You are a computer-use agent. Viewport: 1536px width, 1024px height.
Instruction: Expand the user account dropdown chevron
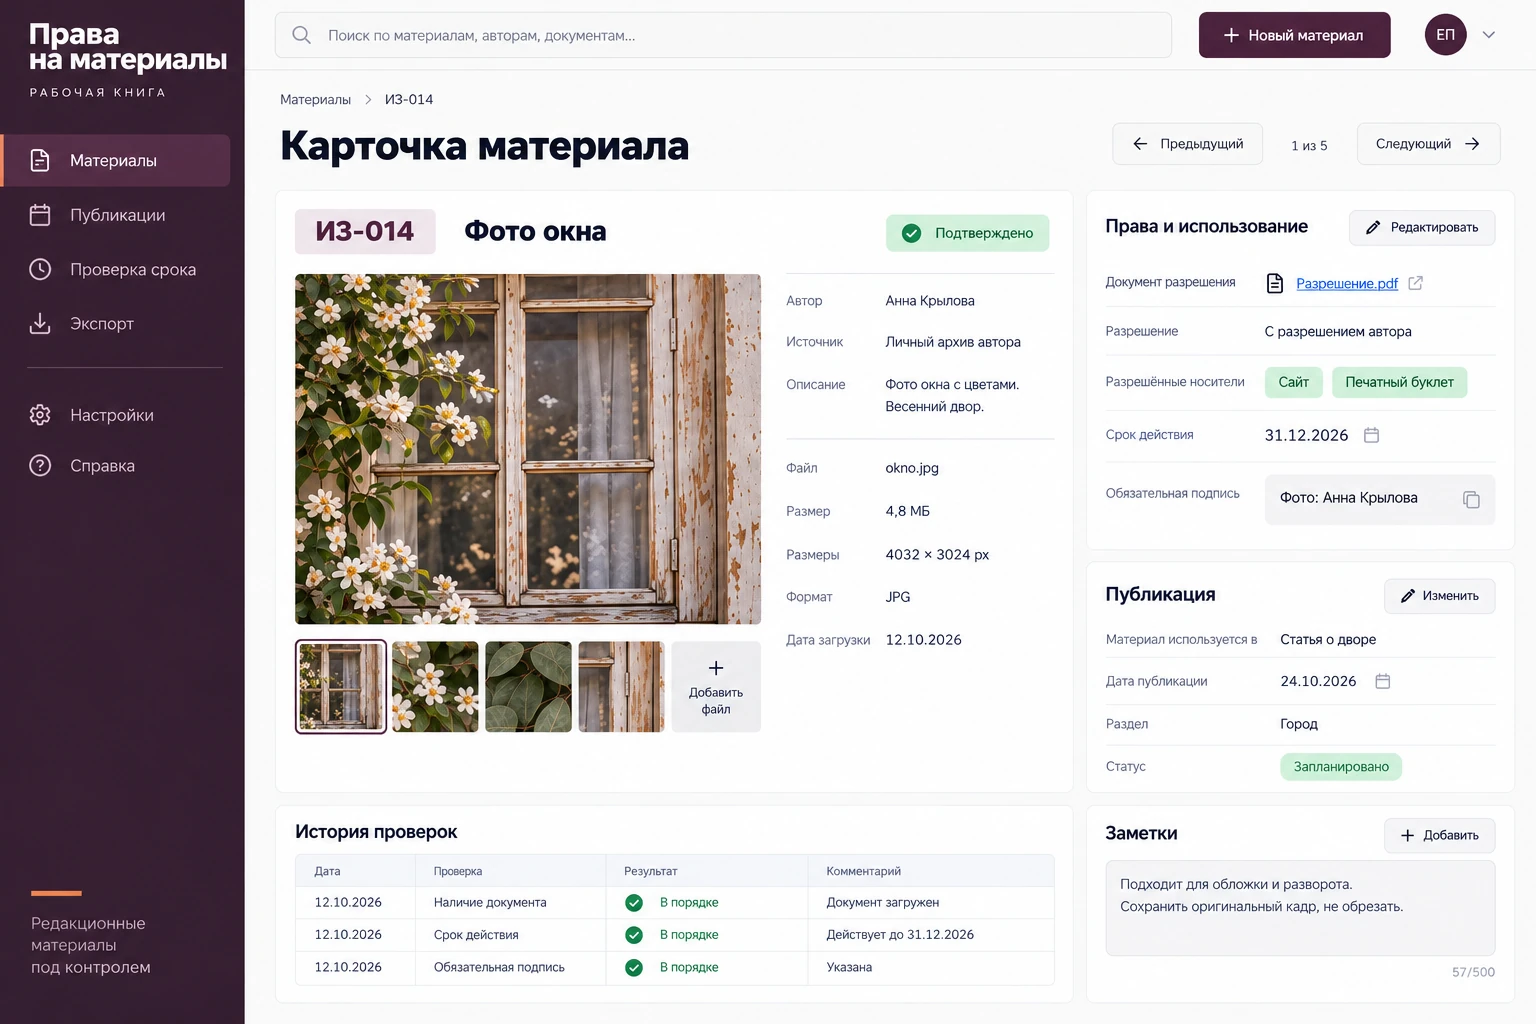(x=1489, y=35)
